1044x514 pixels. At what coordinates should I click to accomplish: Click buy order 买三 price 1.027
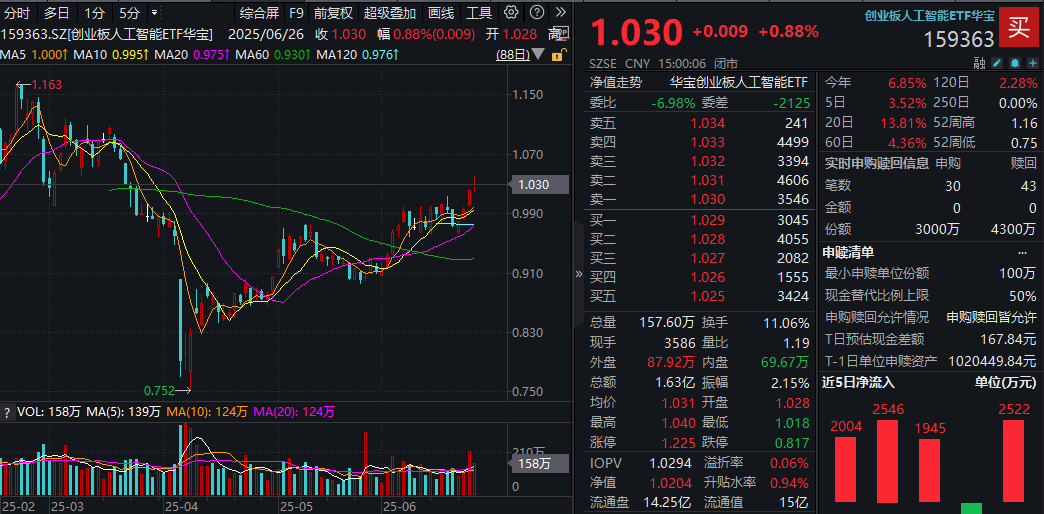pyautogui.click(x=708, y=258)
